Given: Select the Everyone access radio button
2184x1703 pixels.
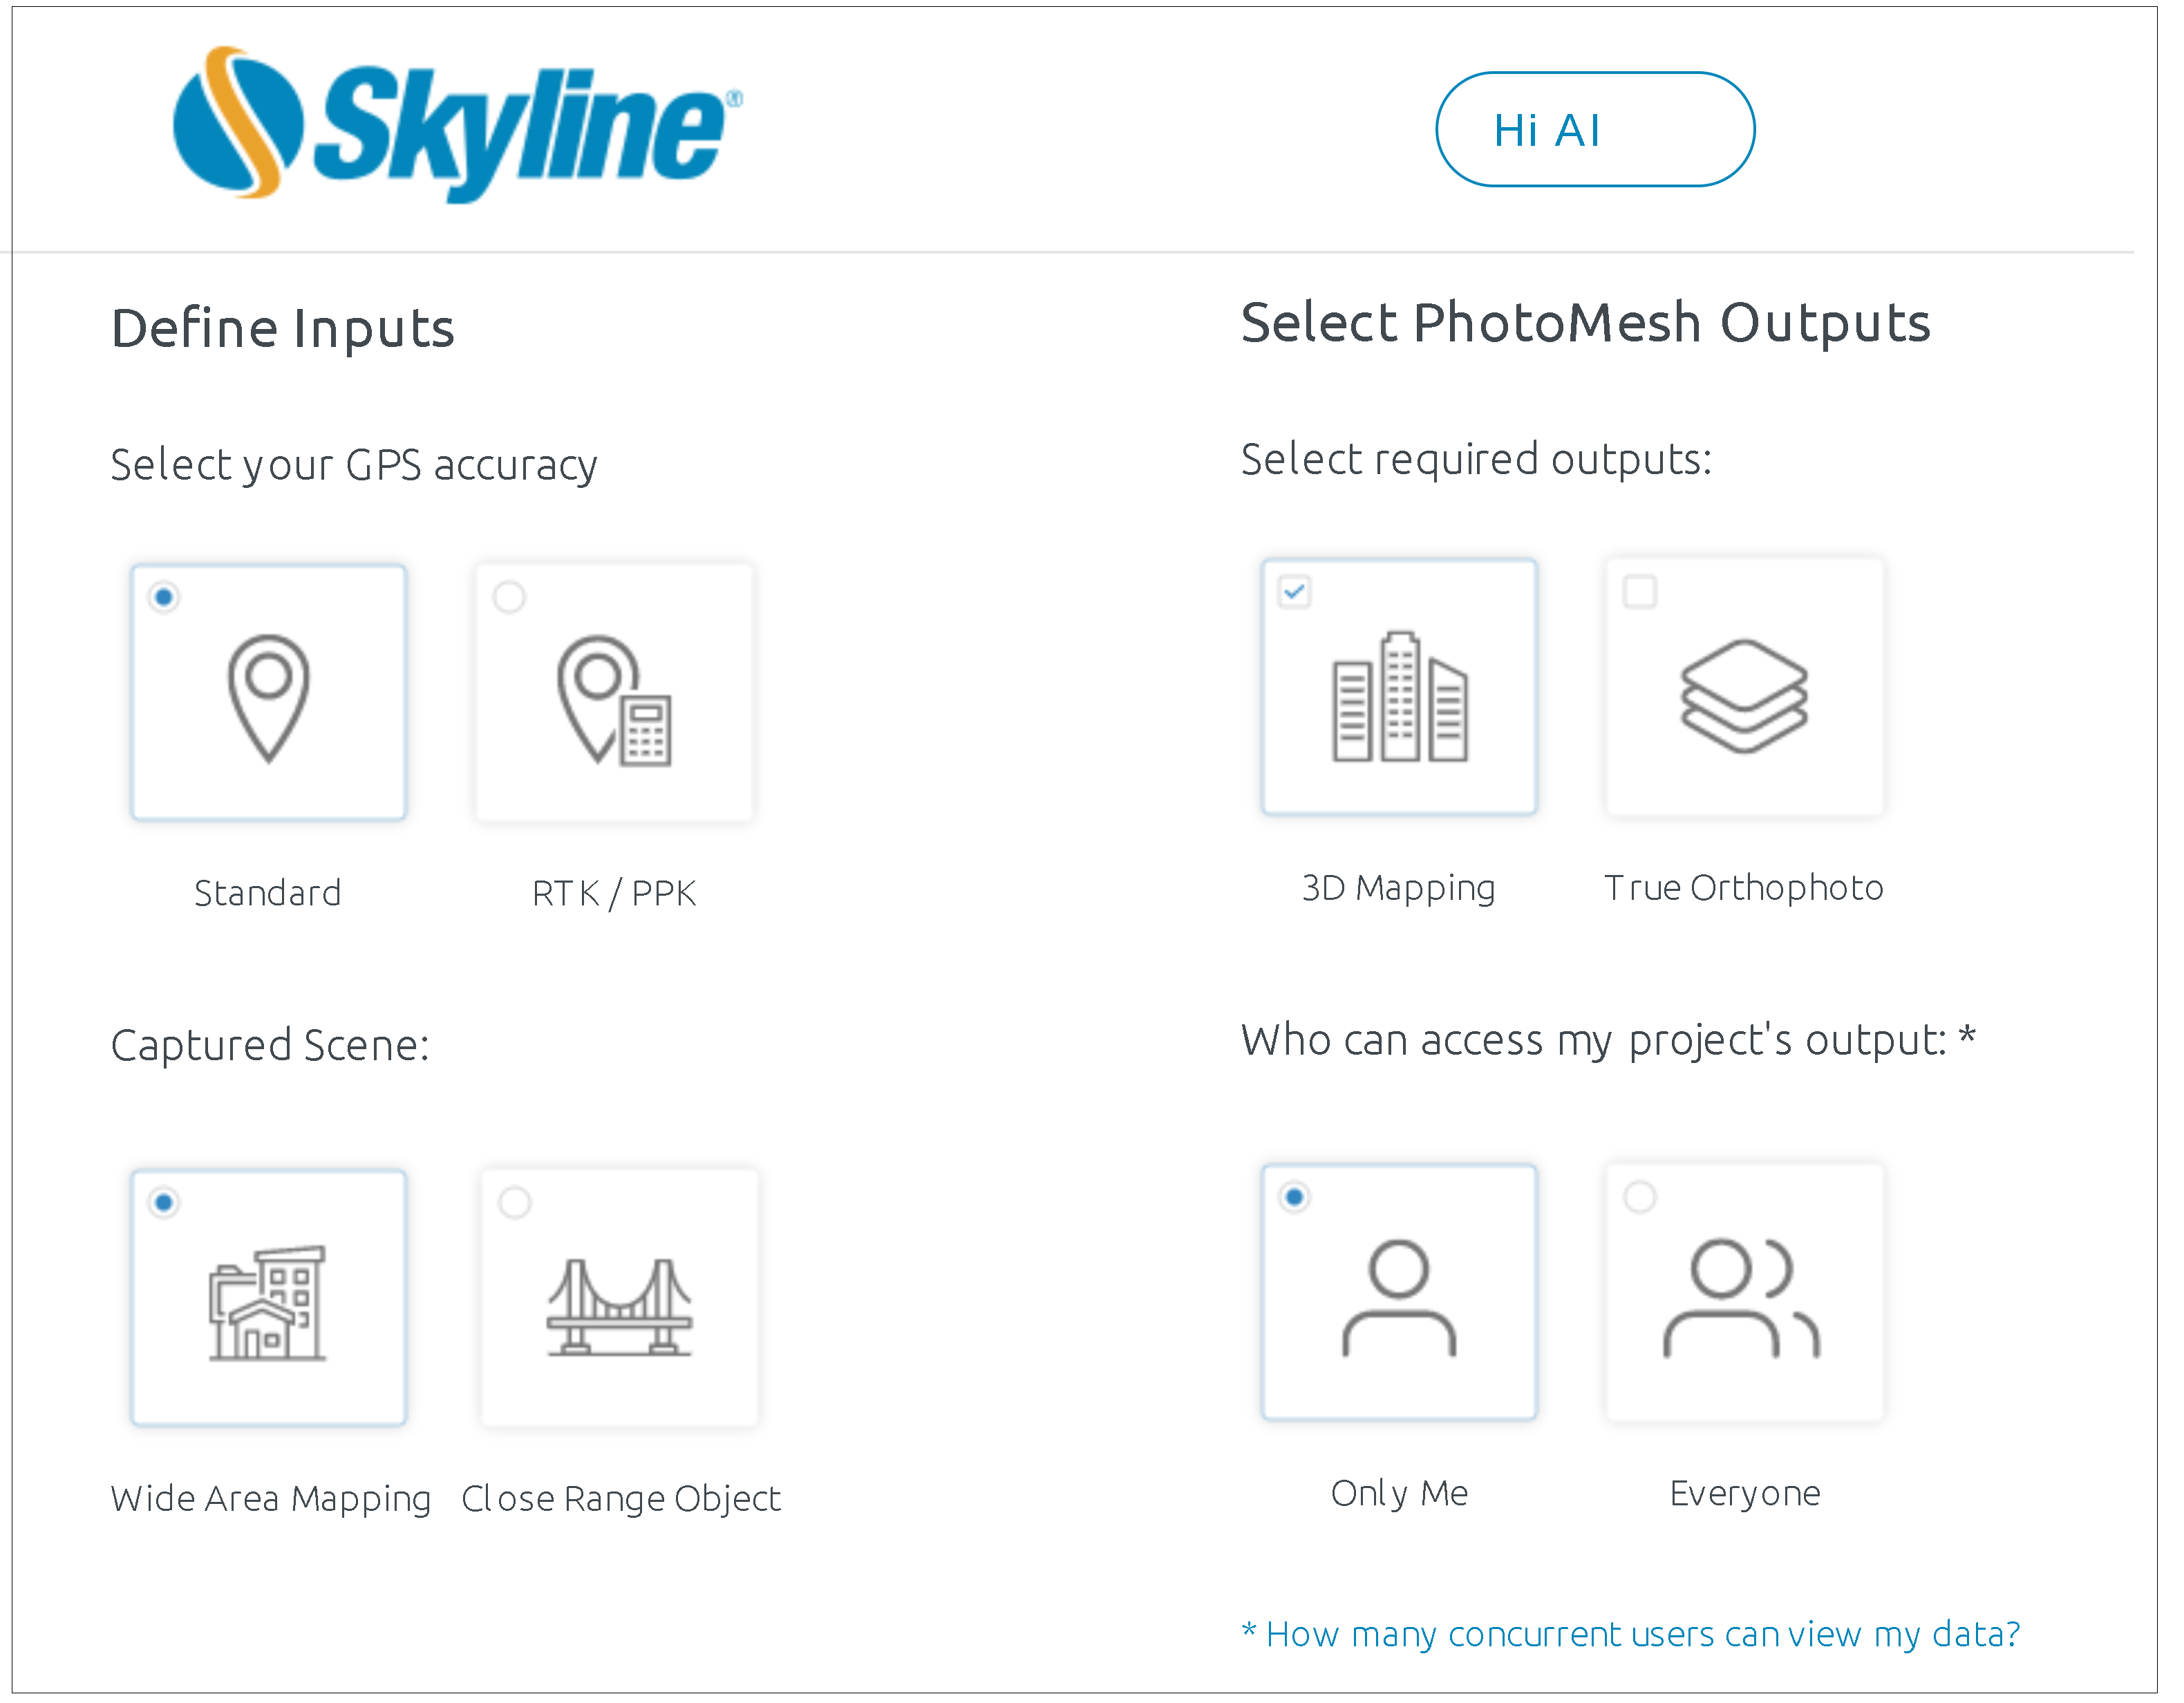Looking at the screenshot, I should coord(1640,1196).
